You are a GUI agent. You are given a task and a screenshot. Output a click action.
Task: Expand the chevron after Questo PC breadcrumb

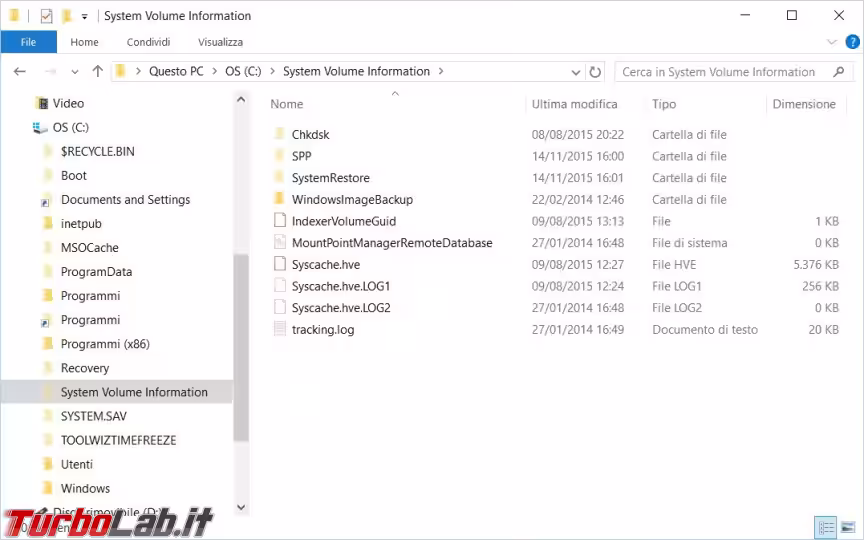pos(214,72)
